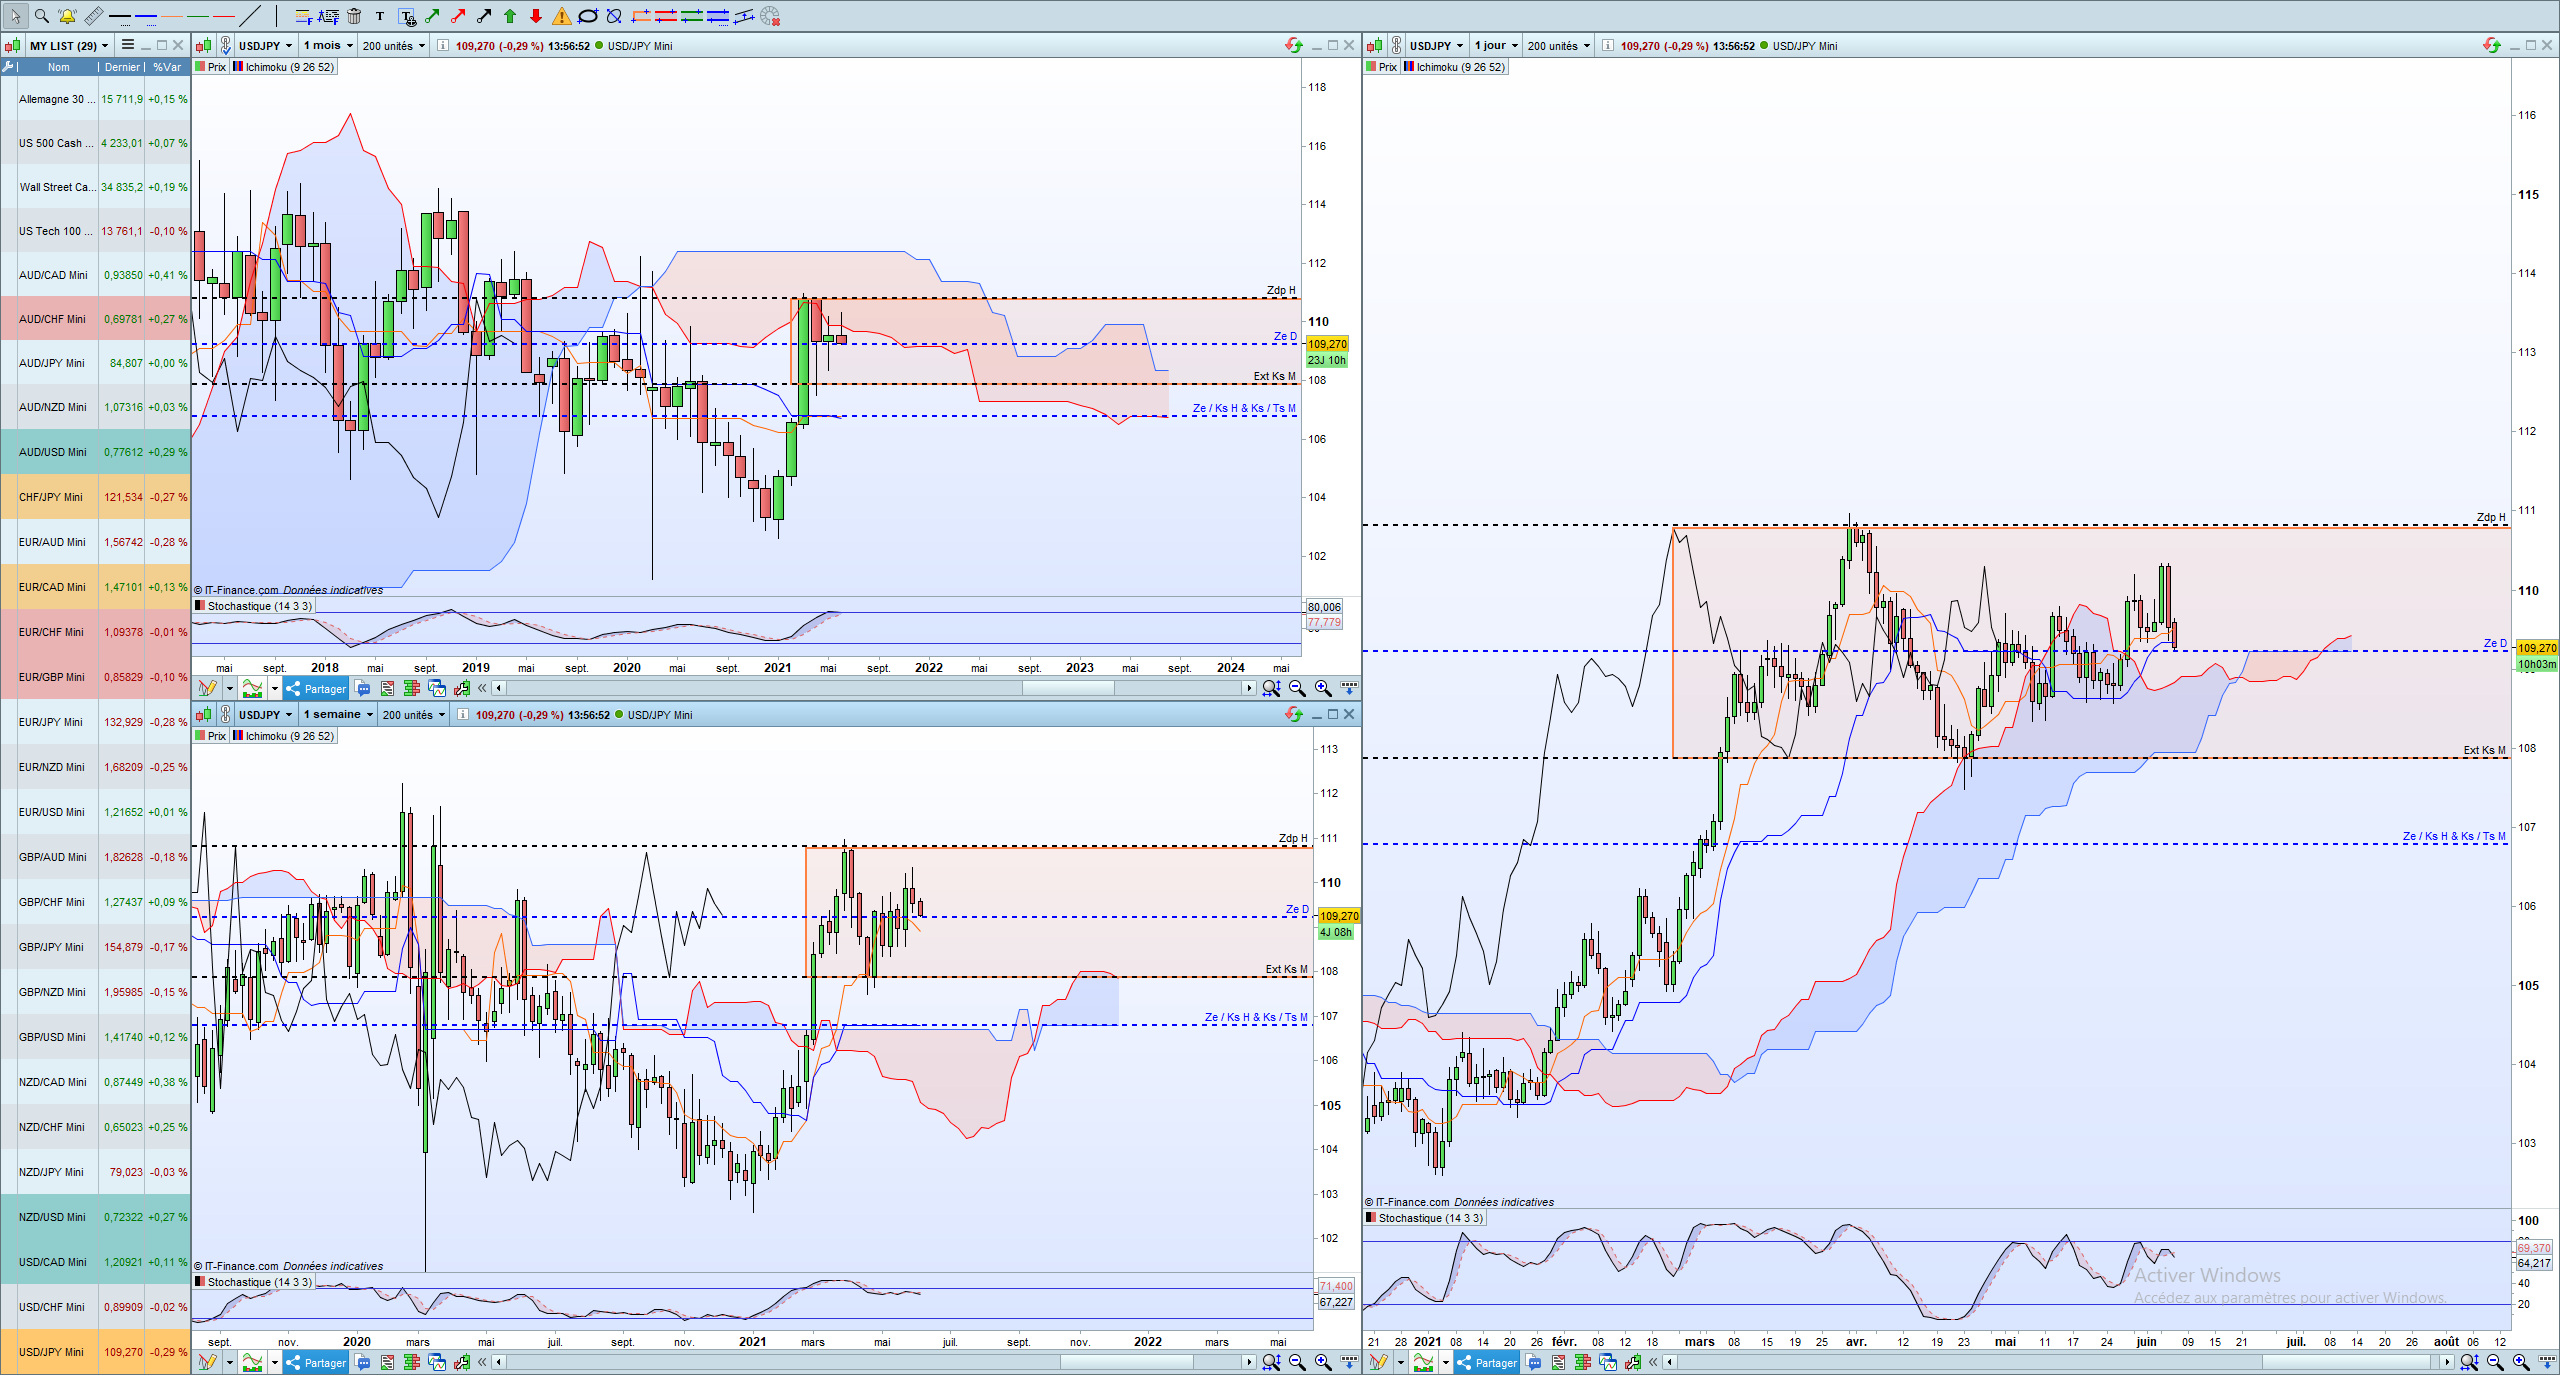
Task: Open comment bubble icon on weekly chart bar
Action: [x=362, y=1362]
